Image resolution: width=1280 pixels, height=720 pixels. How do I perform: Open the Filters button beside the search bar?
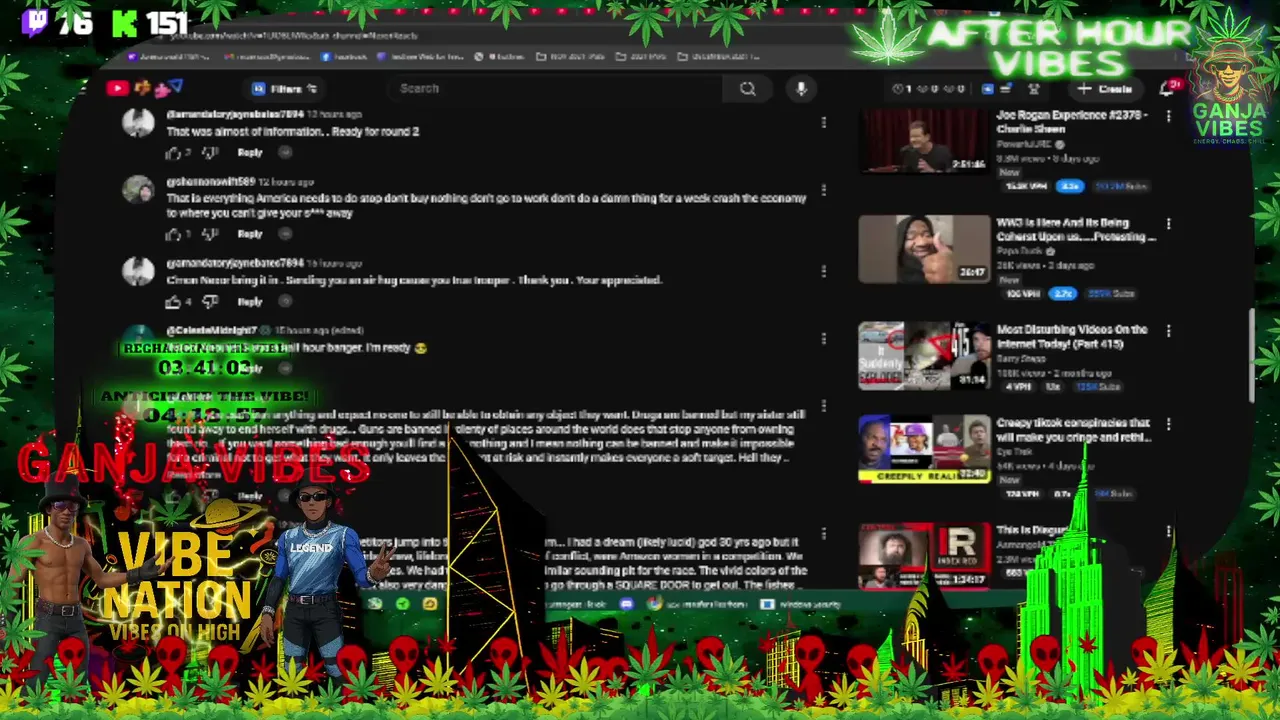tap(285, 88)
